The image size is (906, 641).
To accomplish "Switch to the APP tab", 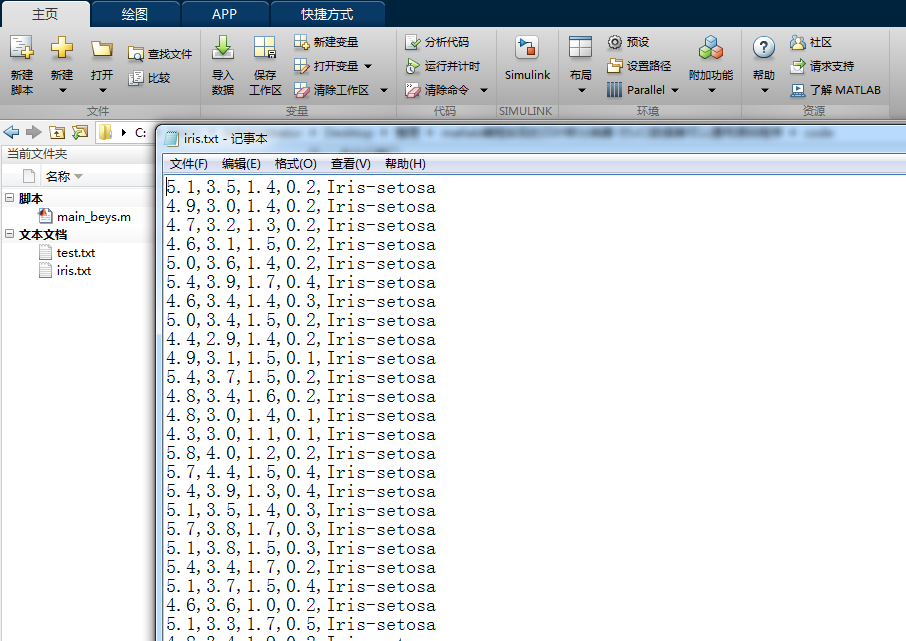I will click(225, 14).
